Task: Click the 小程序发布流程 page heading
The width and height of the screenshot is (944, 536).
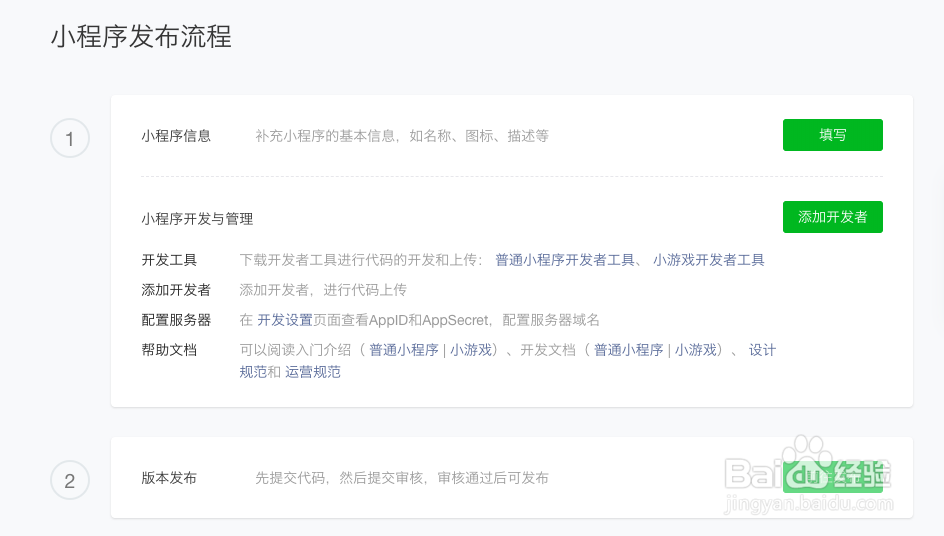Action: click(x=141, y=38)
